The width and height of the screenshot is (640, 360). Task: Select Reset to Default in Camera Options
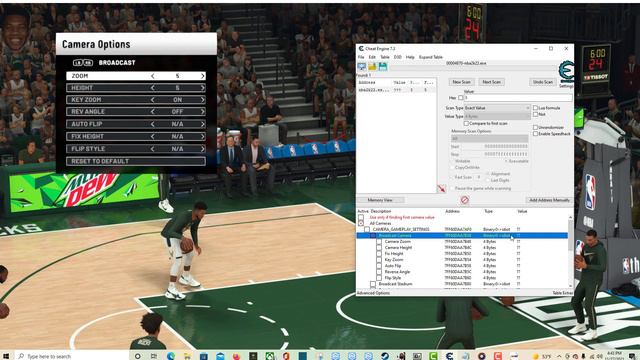pyautogui.click(x=136, y=161)
